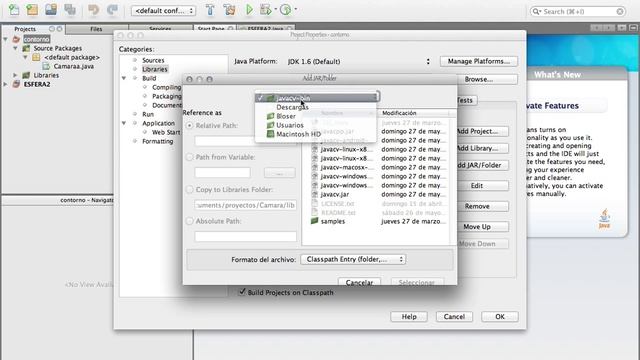Switch to the Files tab
640x360 pixels.
click(x=96, y=29)
